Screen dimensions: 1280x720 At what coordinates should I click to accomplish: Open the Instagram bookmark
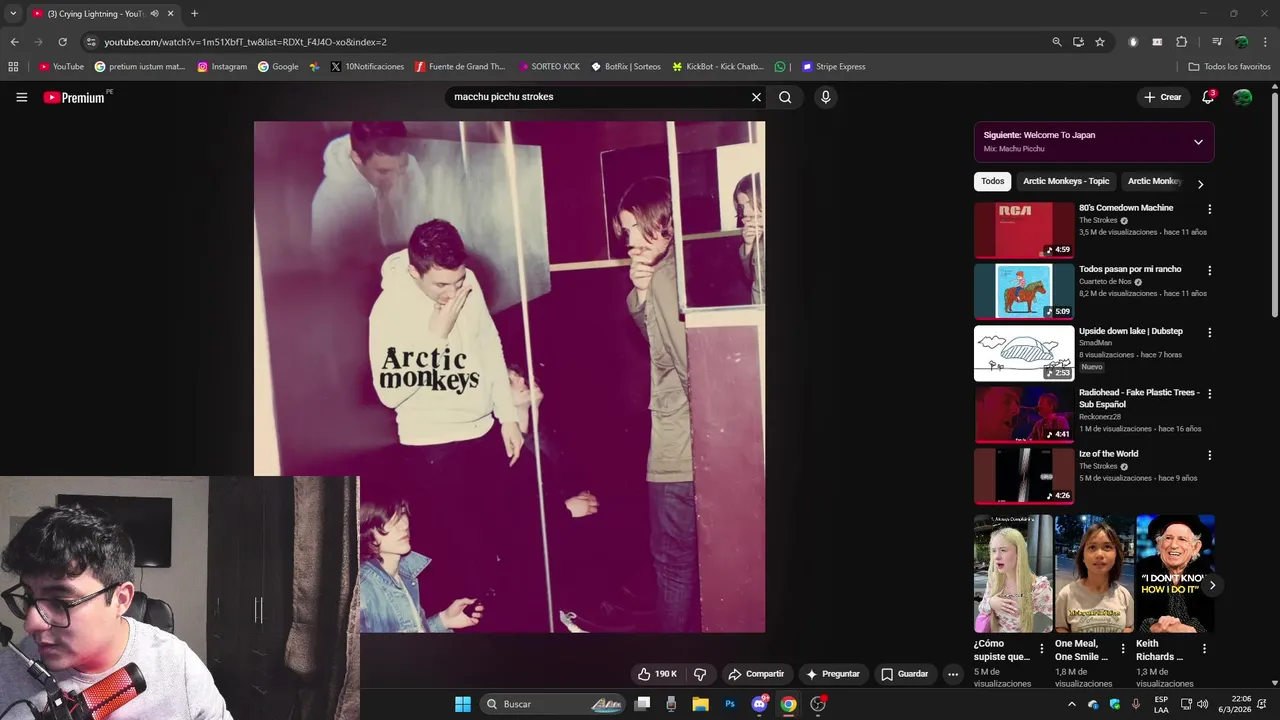pyautogui.click(x=222, y=67)
